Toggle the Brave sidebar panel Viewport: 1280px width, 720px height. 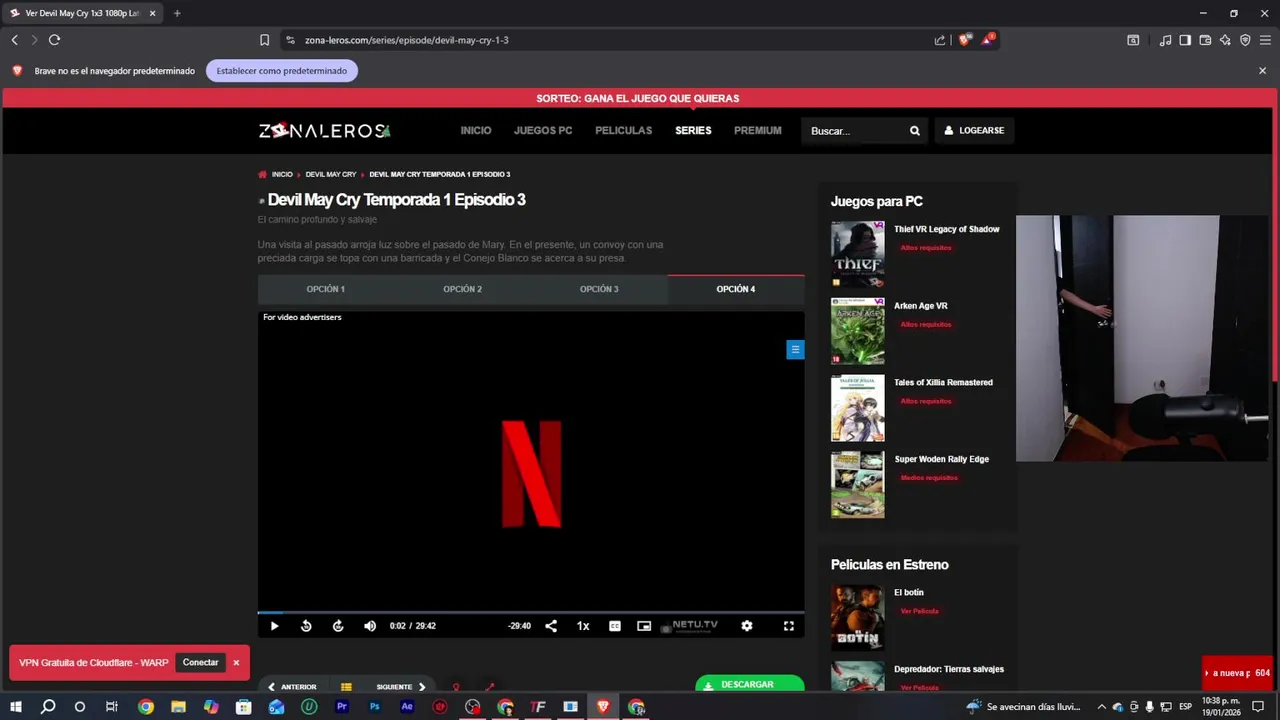point(1185,40)
